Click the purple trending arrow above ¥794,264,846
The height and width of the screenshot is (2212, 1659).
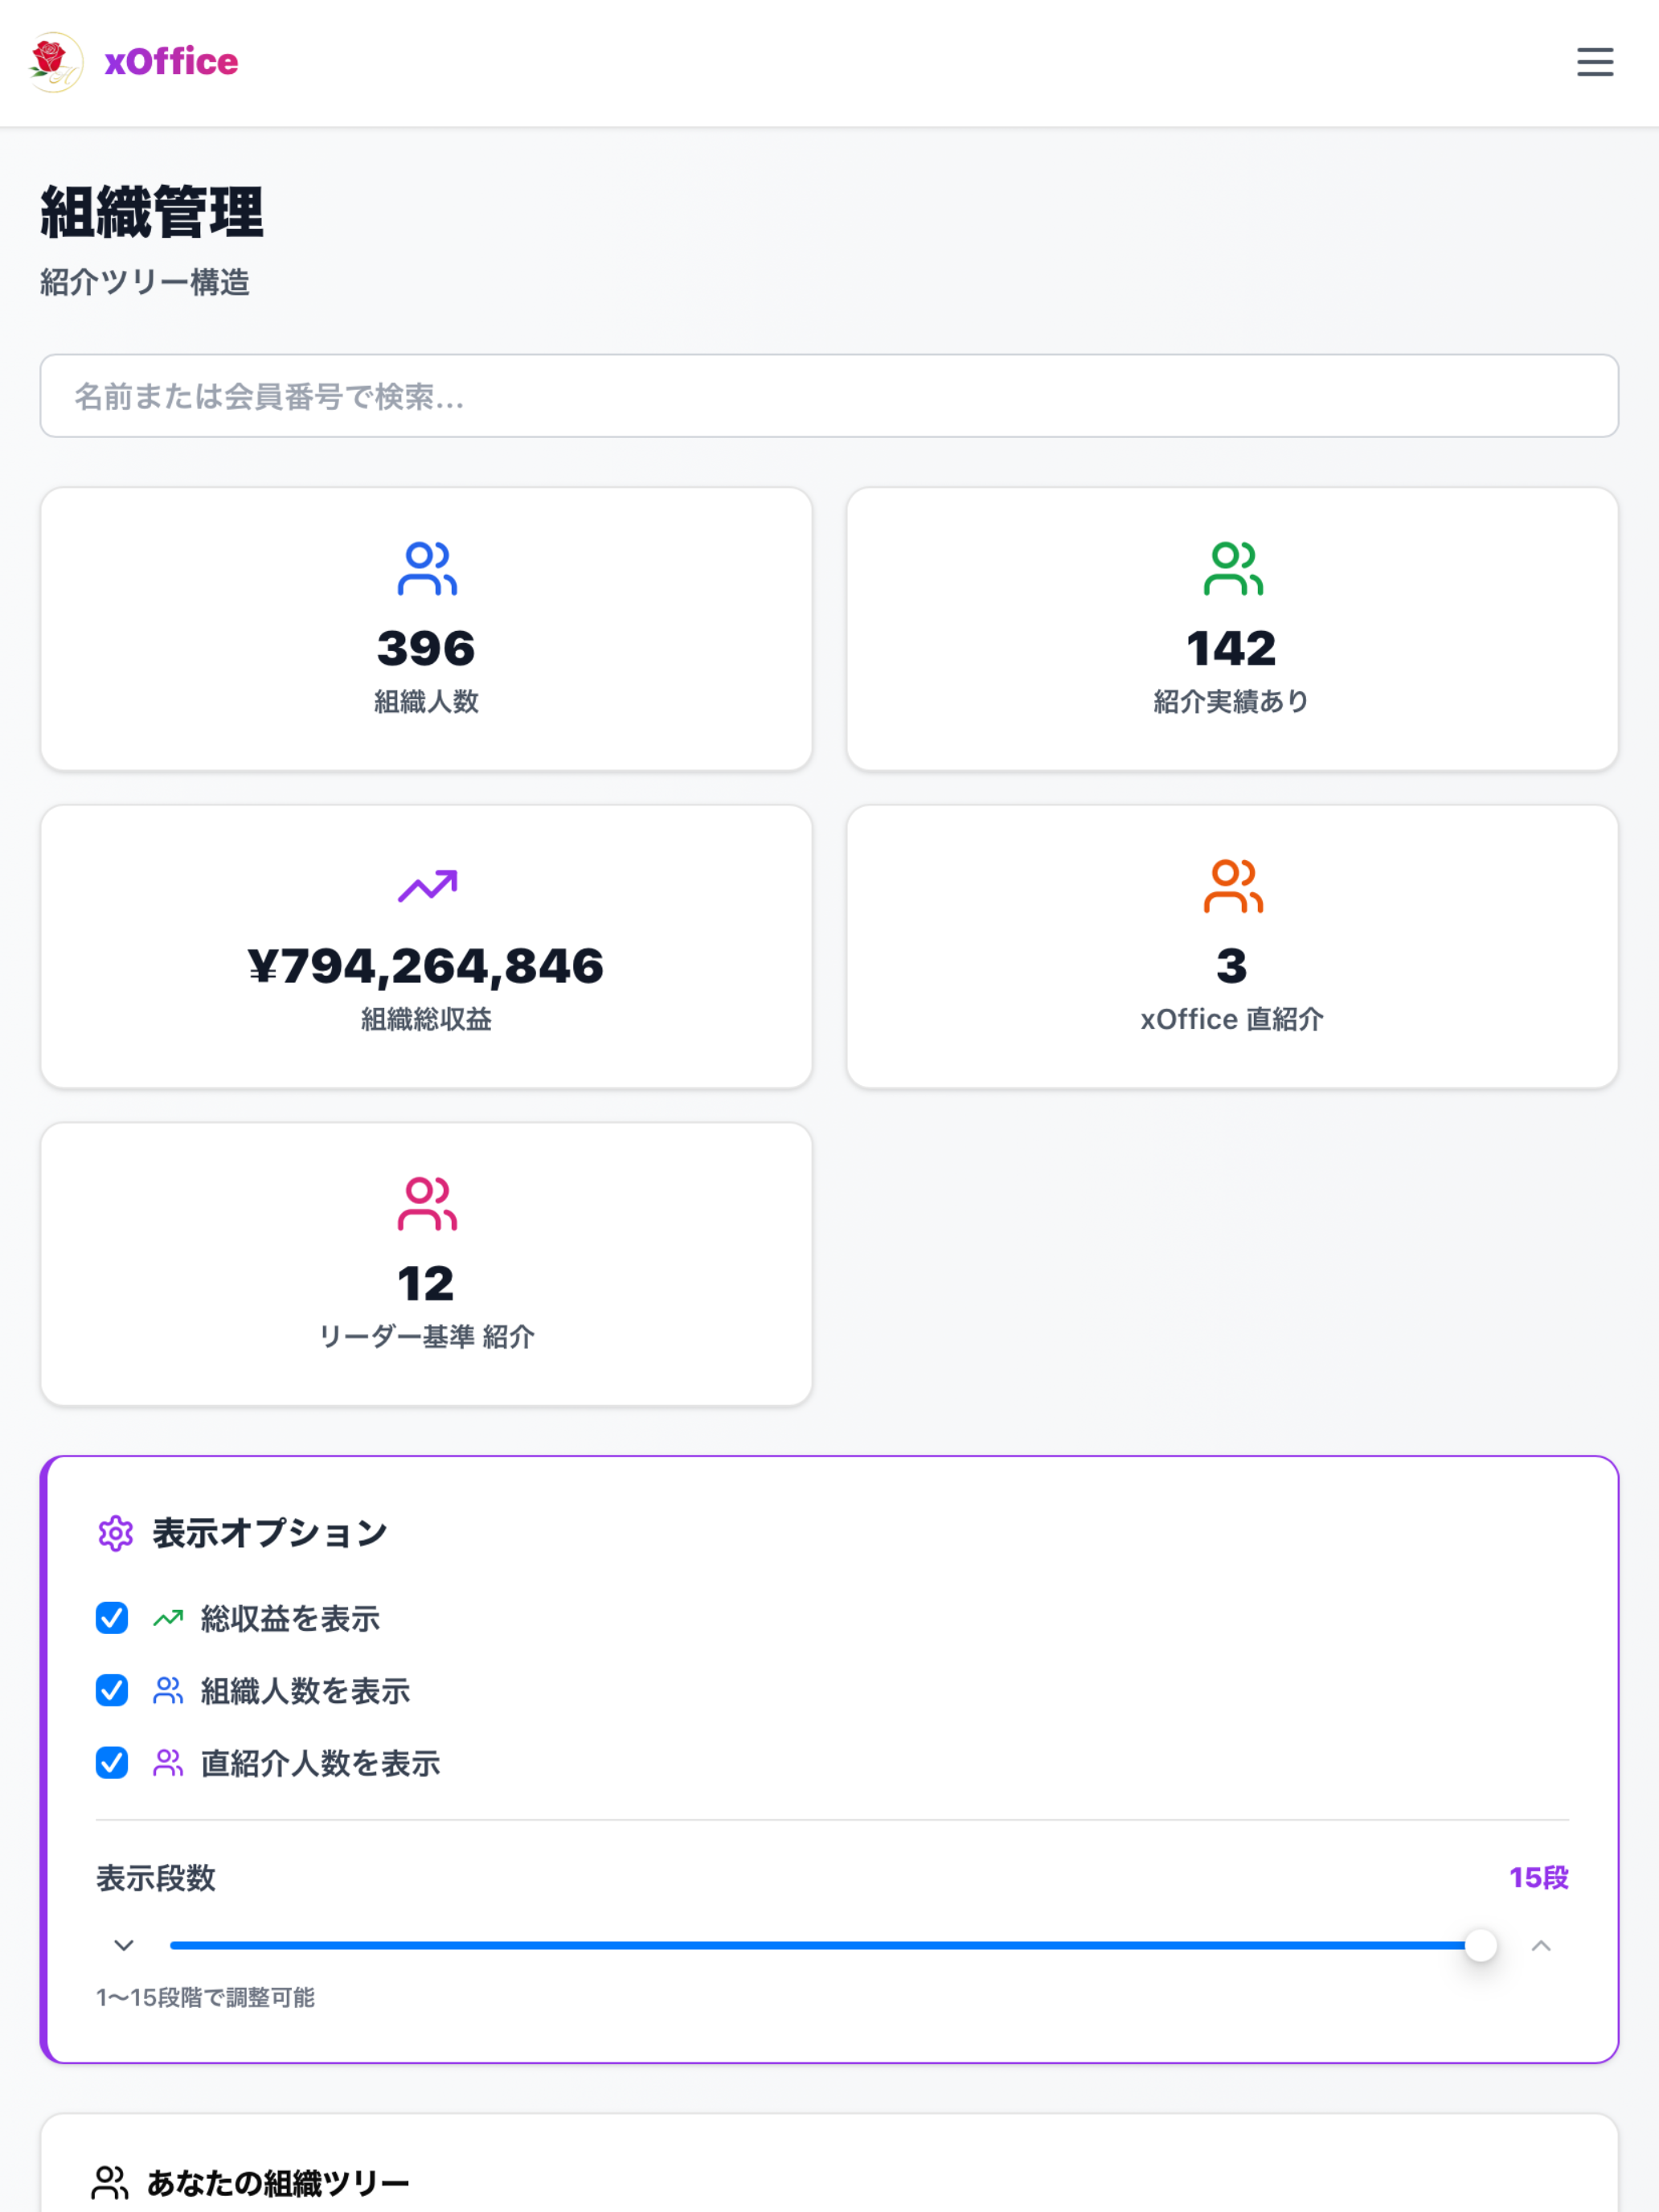pyautogui.click(x=427, y=886)
